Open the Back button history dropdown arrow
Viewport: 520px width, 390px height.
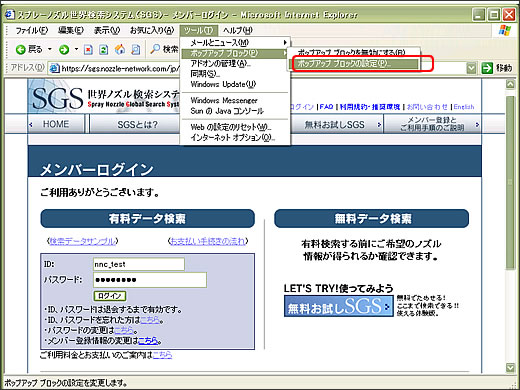[x=50, y=49]
